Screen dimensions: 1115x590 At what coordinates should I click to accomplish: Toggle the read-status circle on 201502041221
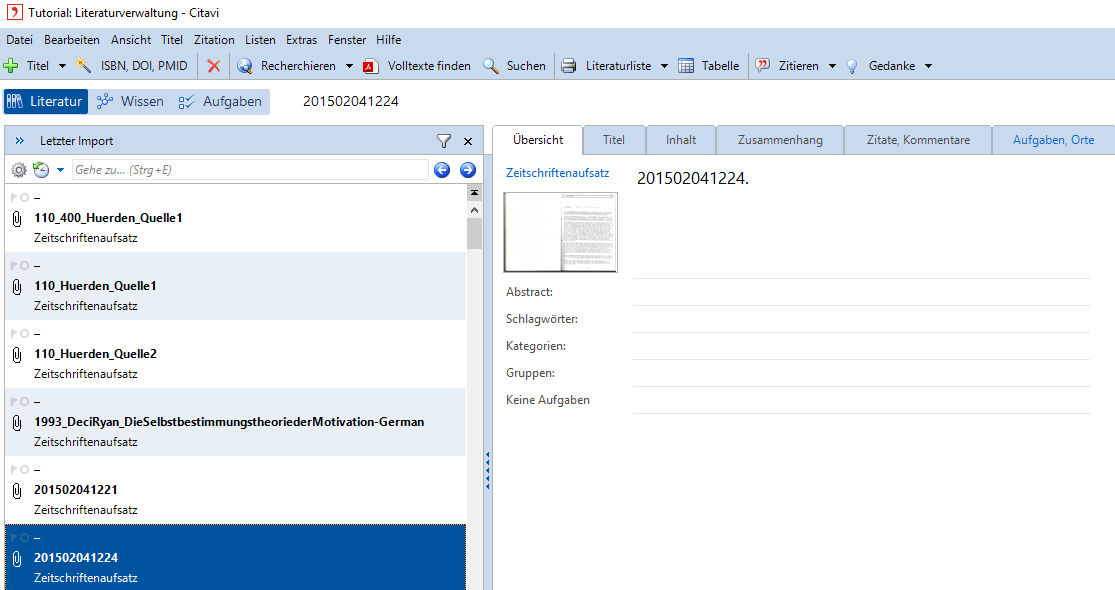coord(24,470)
